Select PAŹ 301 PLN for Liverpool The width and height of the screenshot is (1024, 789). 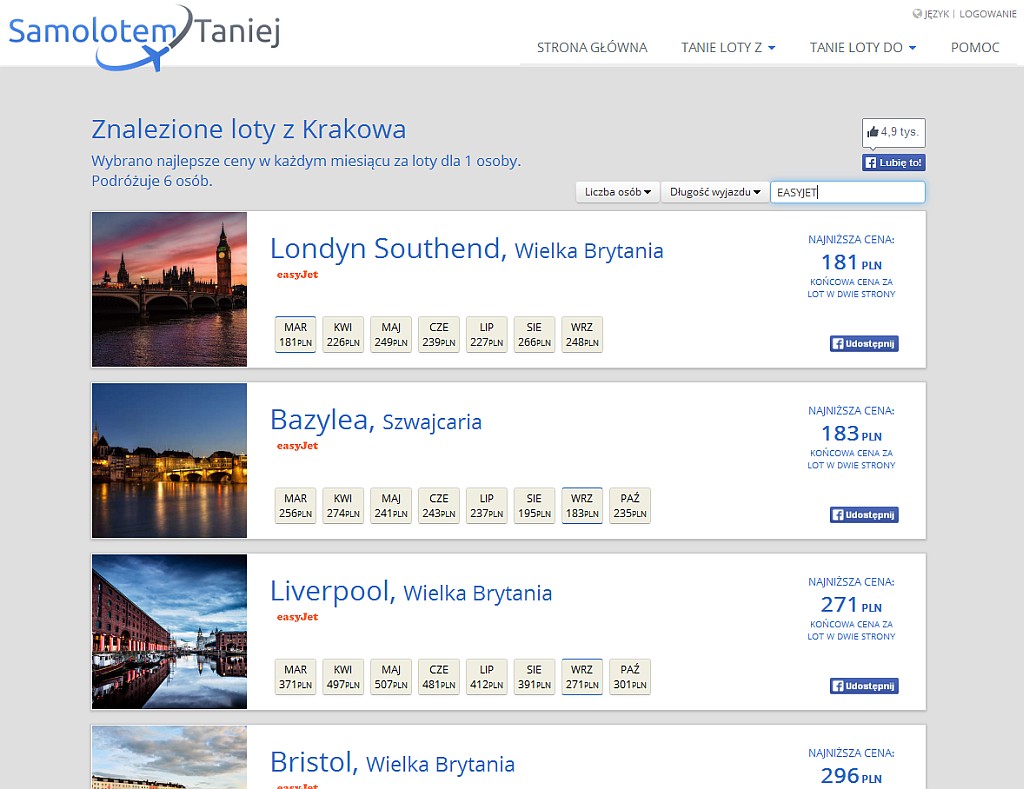[x=630, y=677]
